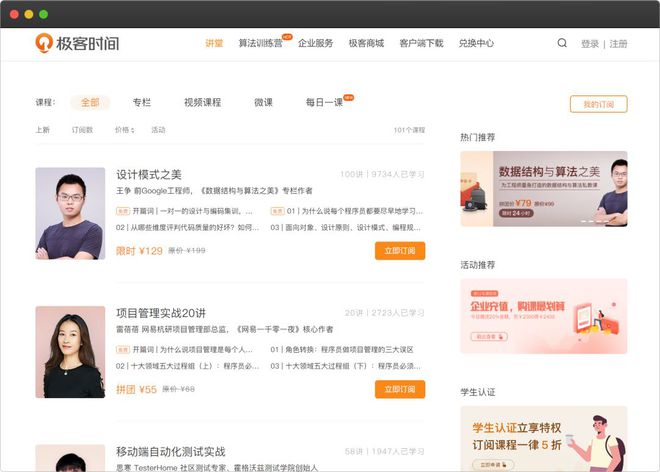660x472 pixels.
Task: Open the search magnifier icon
Action: coord(562,43)
